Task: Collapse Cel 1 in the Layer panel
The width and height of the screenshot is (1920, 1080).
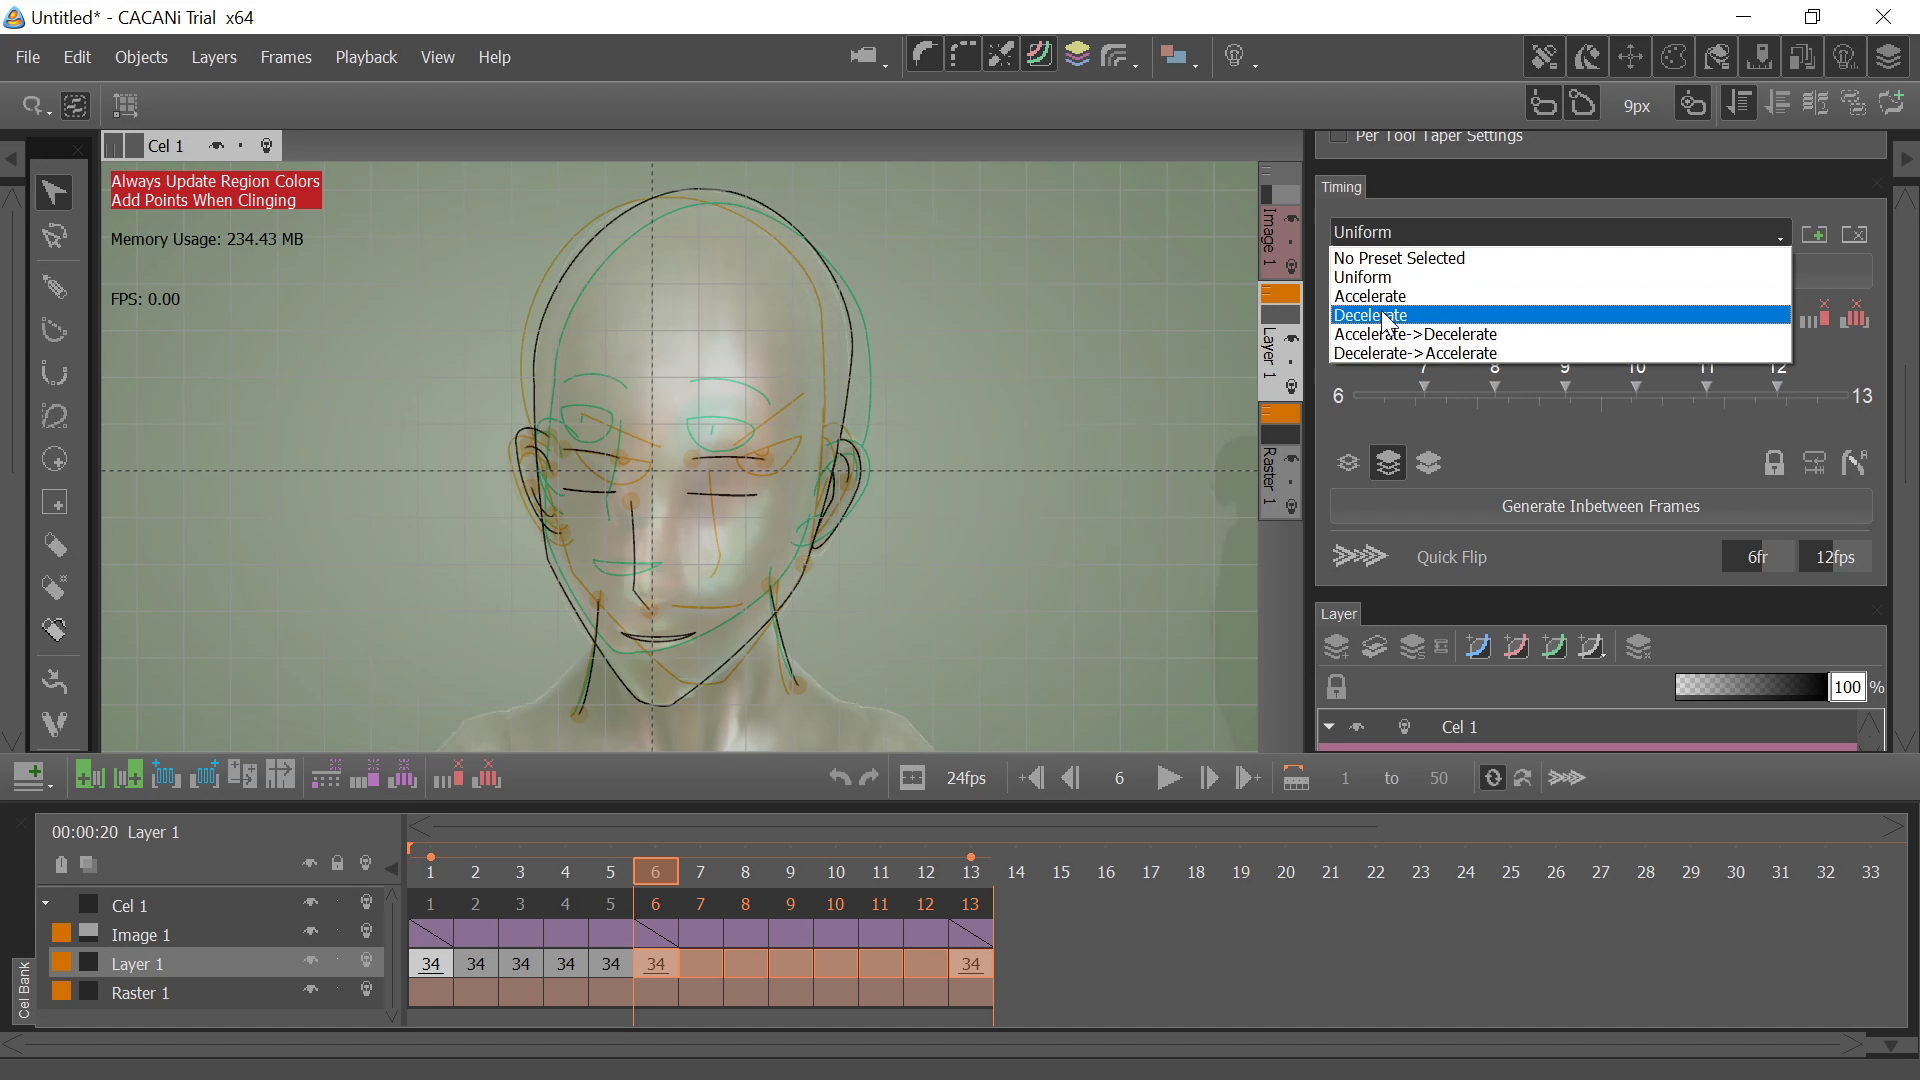Action: [1329, 727]
